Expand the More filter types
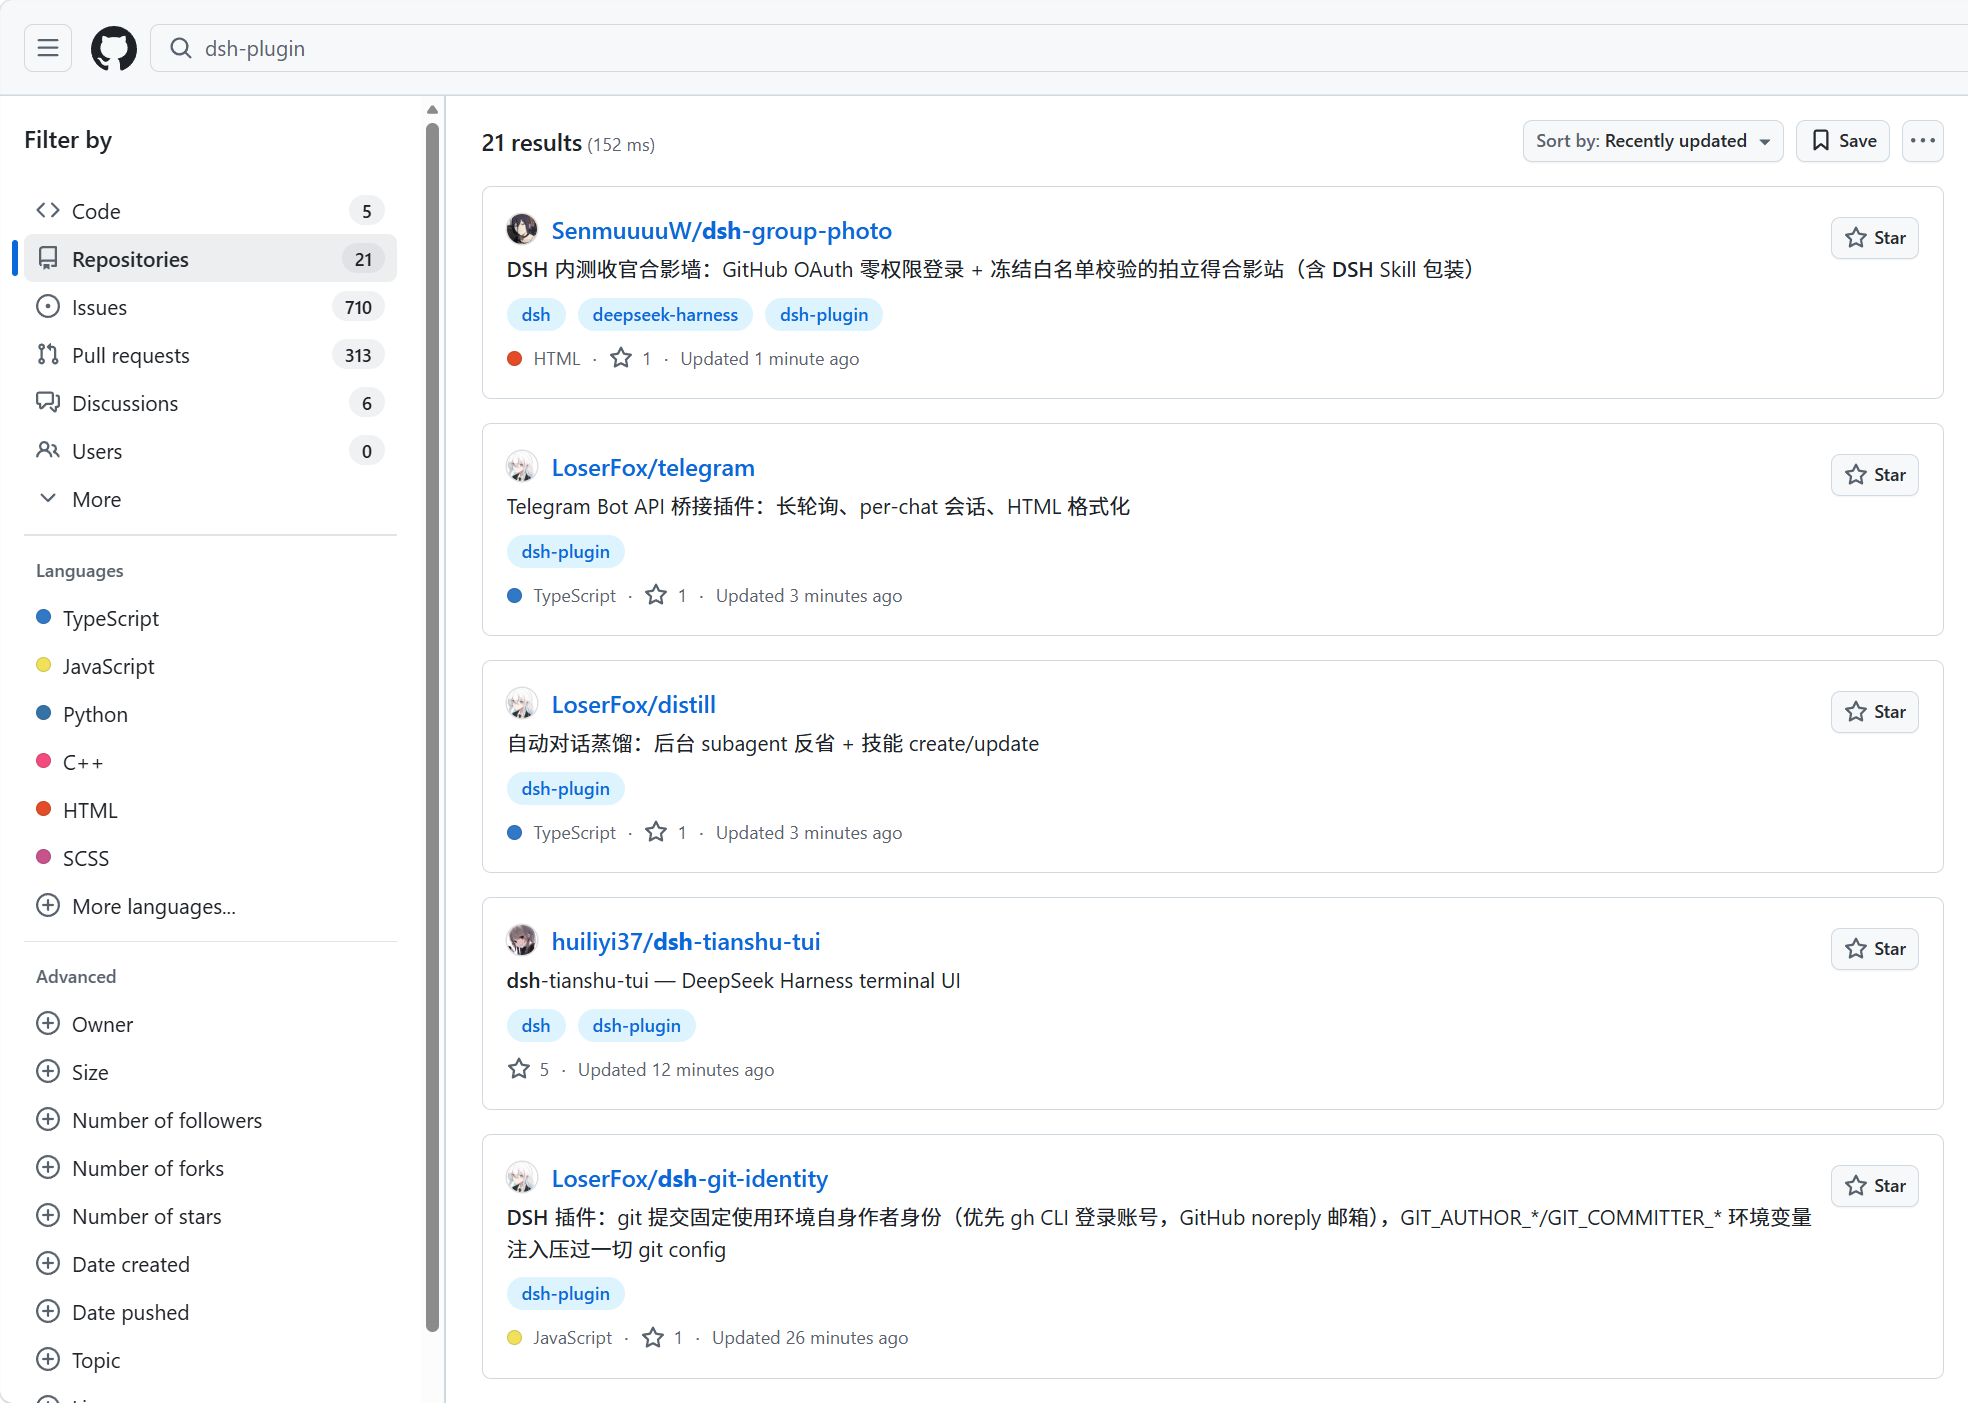1968x1403 pixels. 210,499
